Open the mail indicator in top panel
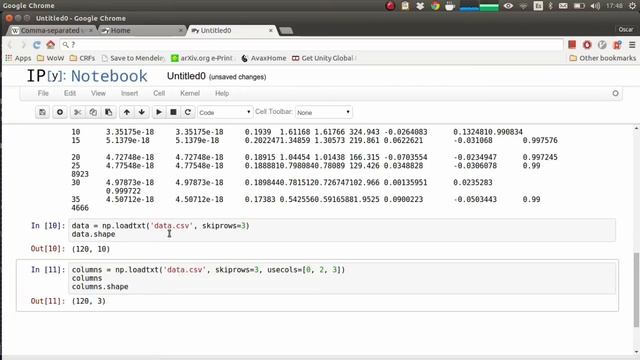Image resolution: width=640 pixels, height=360 pixels. coord(563,6)
